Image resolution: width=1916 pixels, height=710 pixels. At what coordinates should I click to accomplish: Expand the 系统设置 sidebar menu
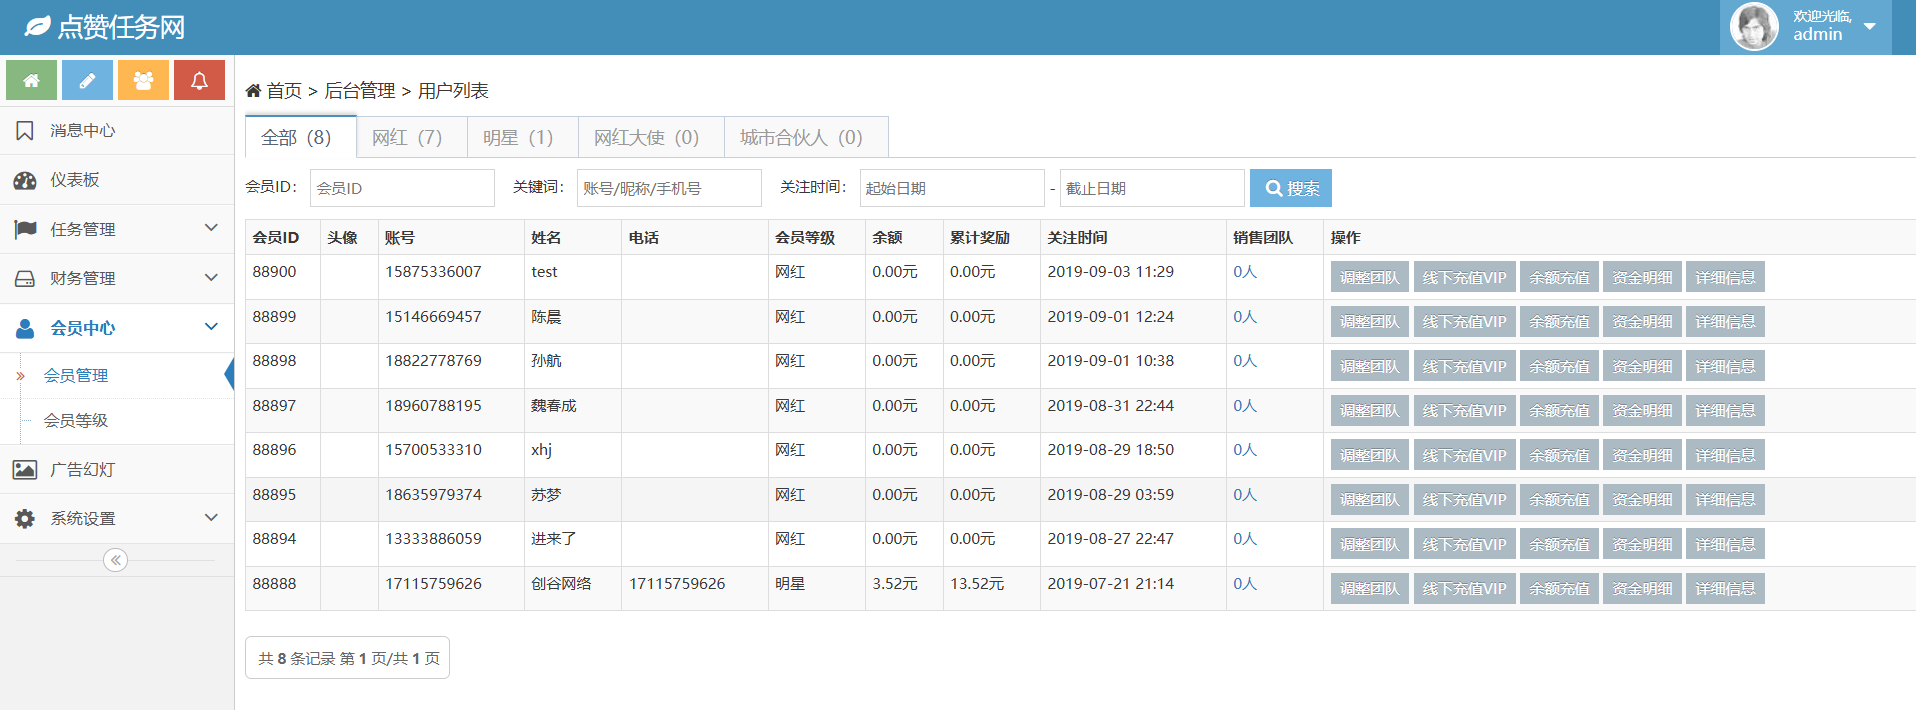116,518
